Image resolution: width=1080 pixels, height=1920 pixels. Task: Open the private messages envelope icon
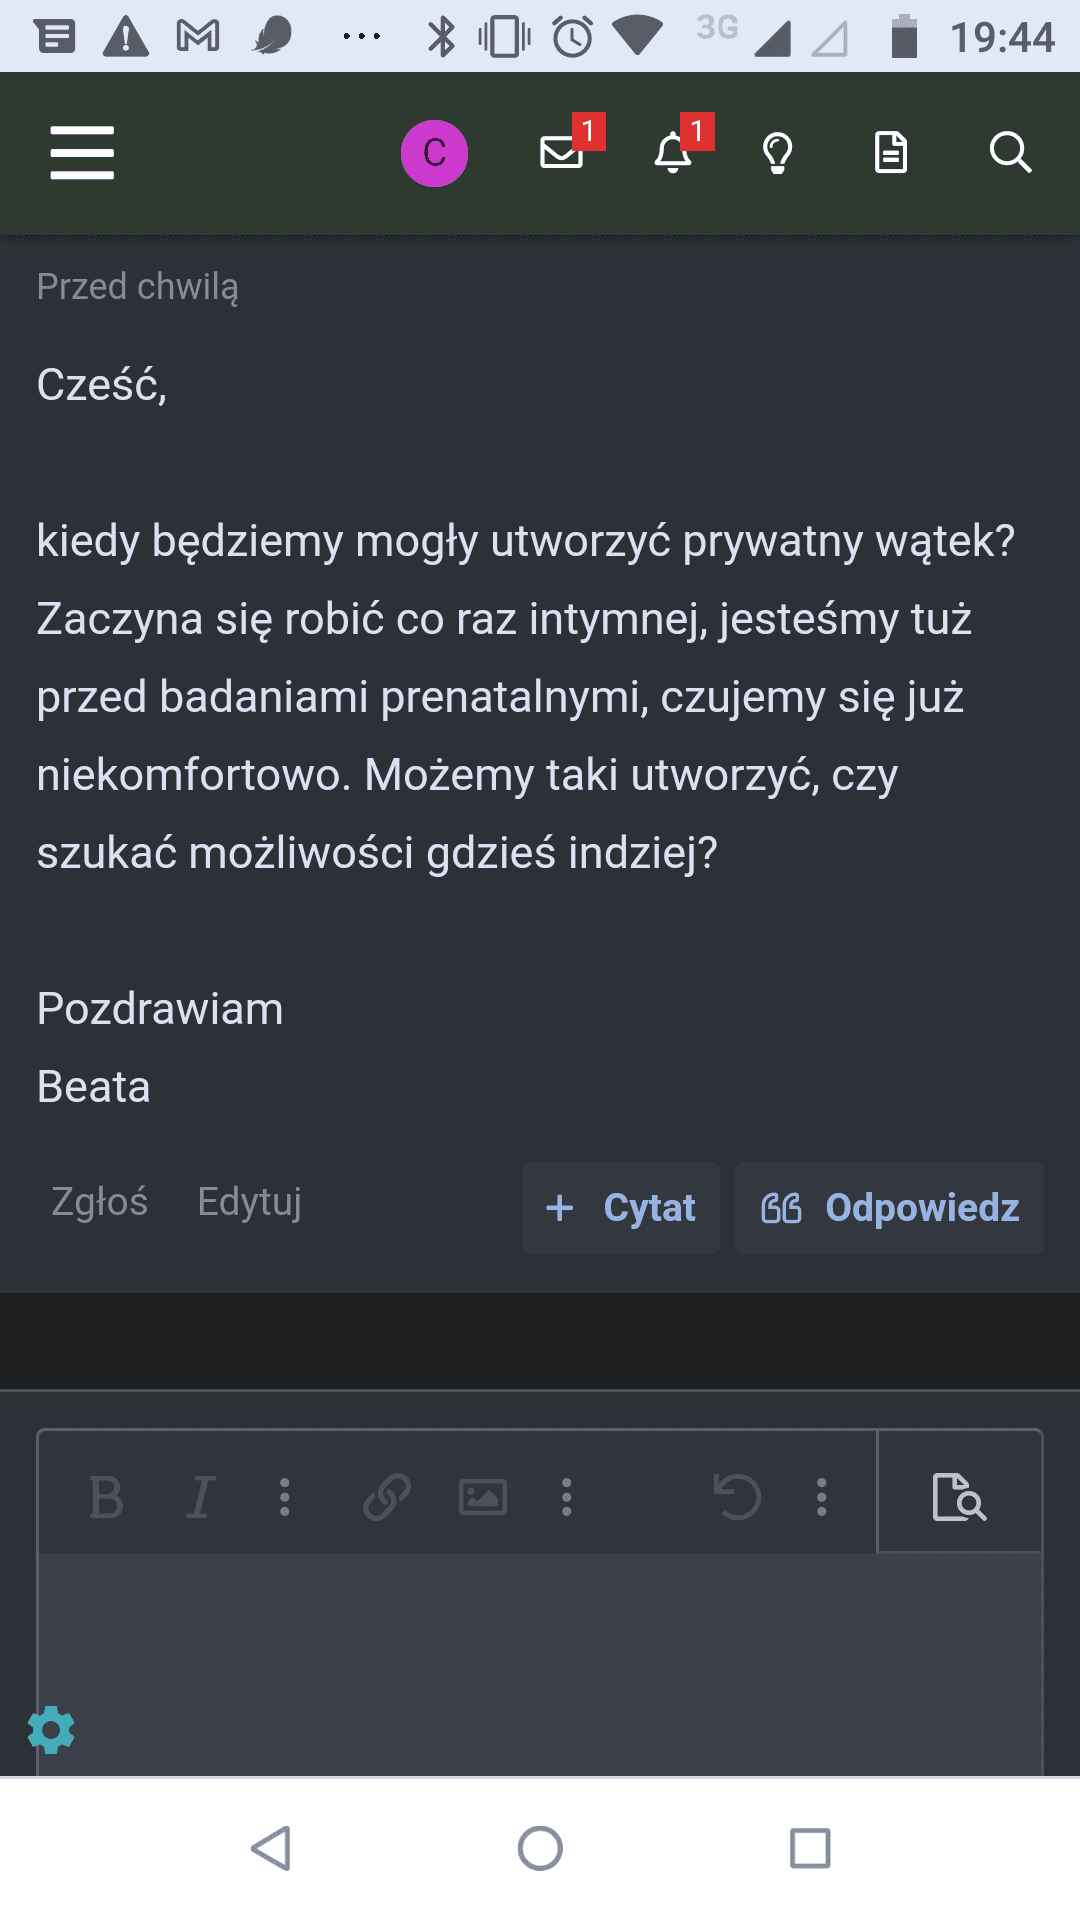562,153
